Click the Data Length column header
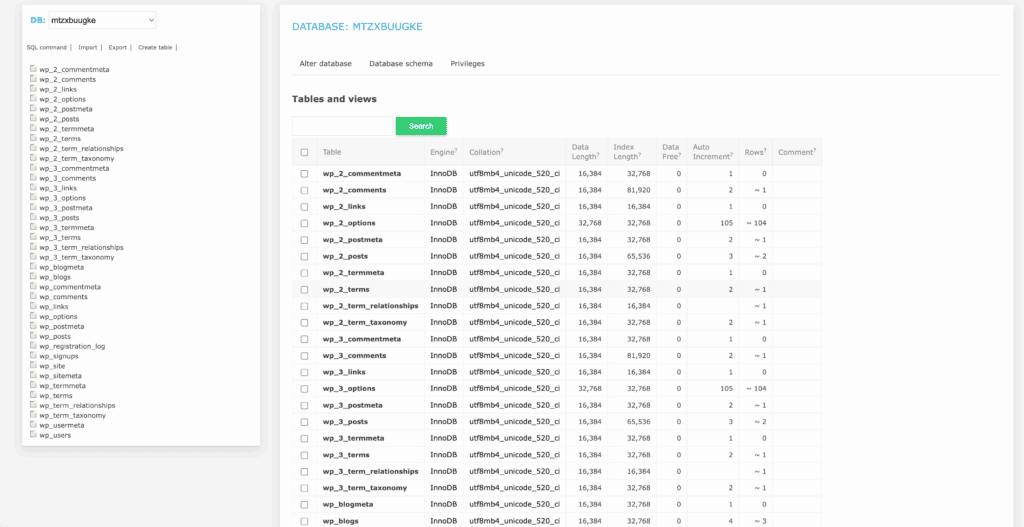1024x527 pixels. coord(584,152)
